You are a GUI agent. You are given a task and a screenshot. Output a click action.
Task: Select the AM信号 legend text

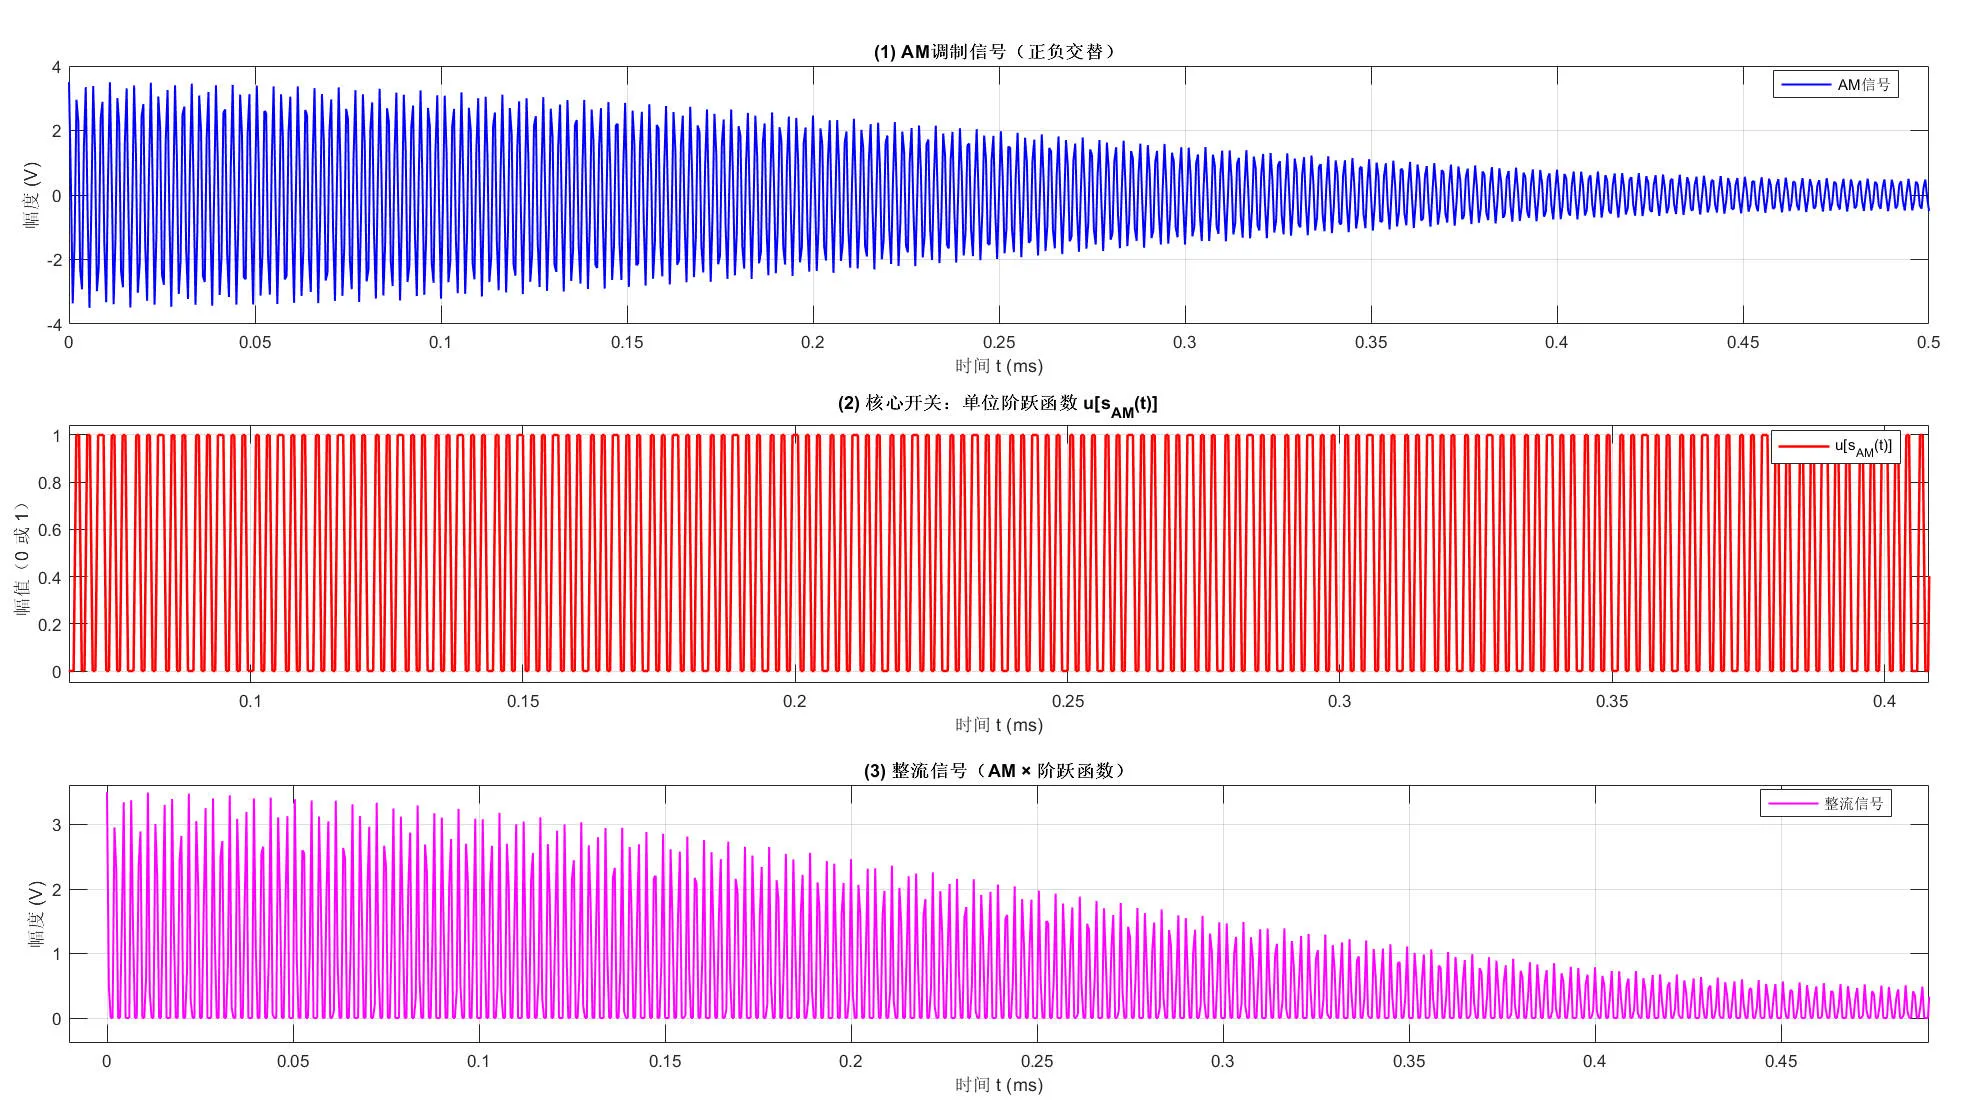tap(1864, 85)
